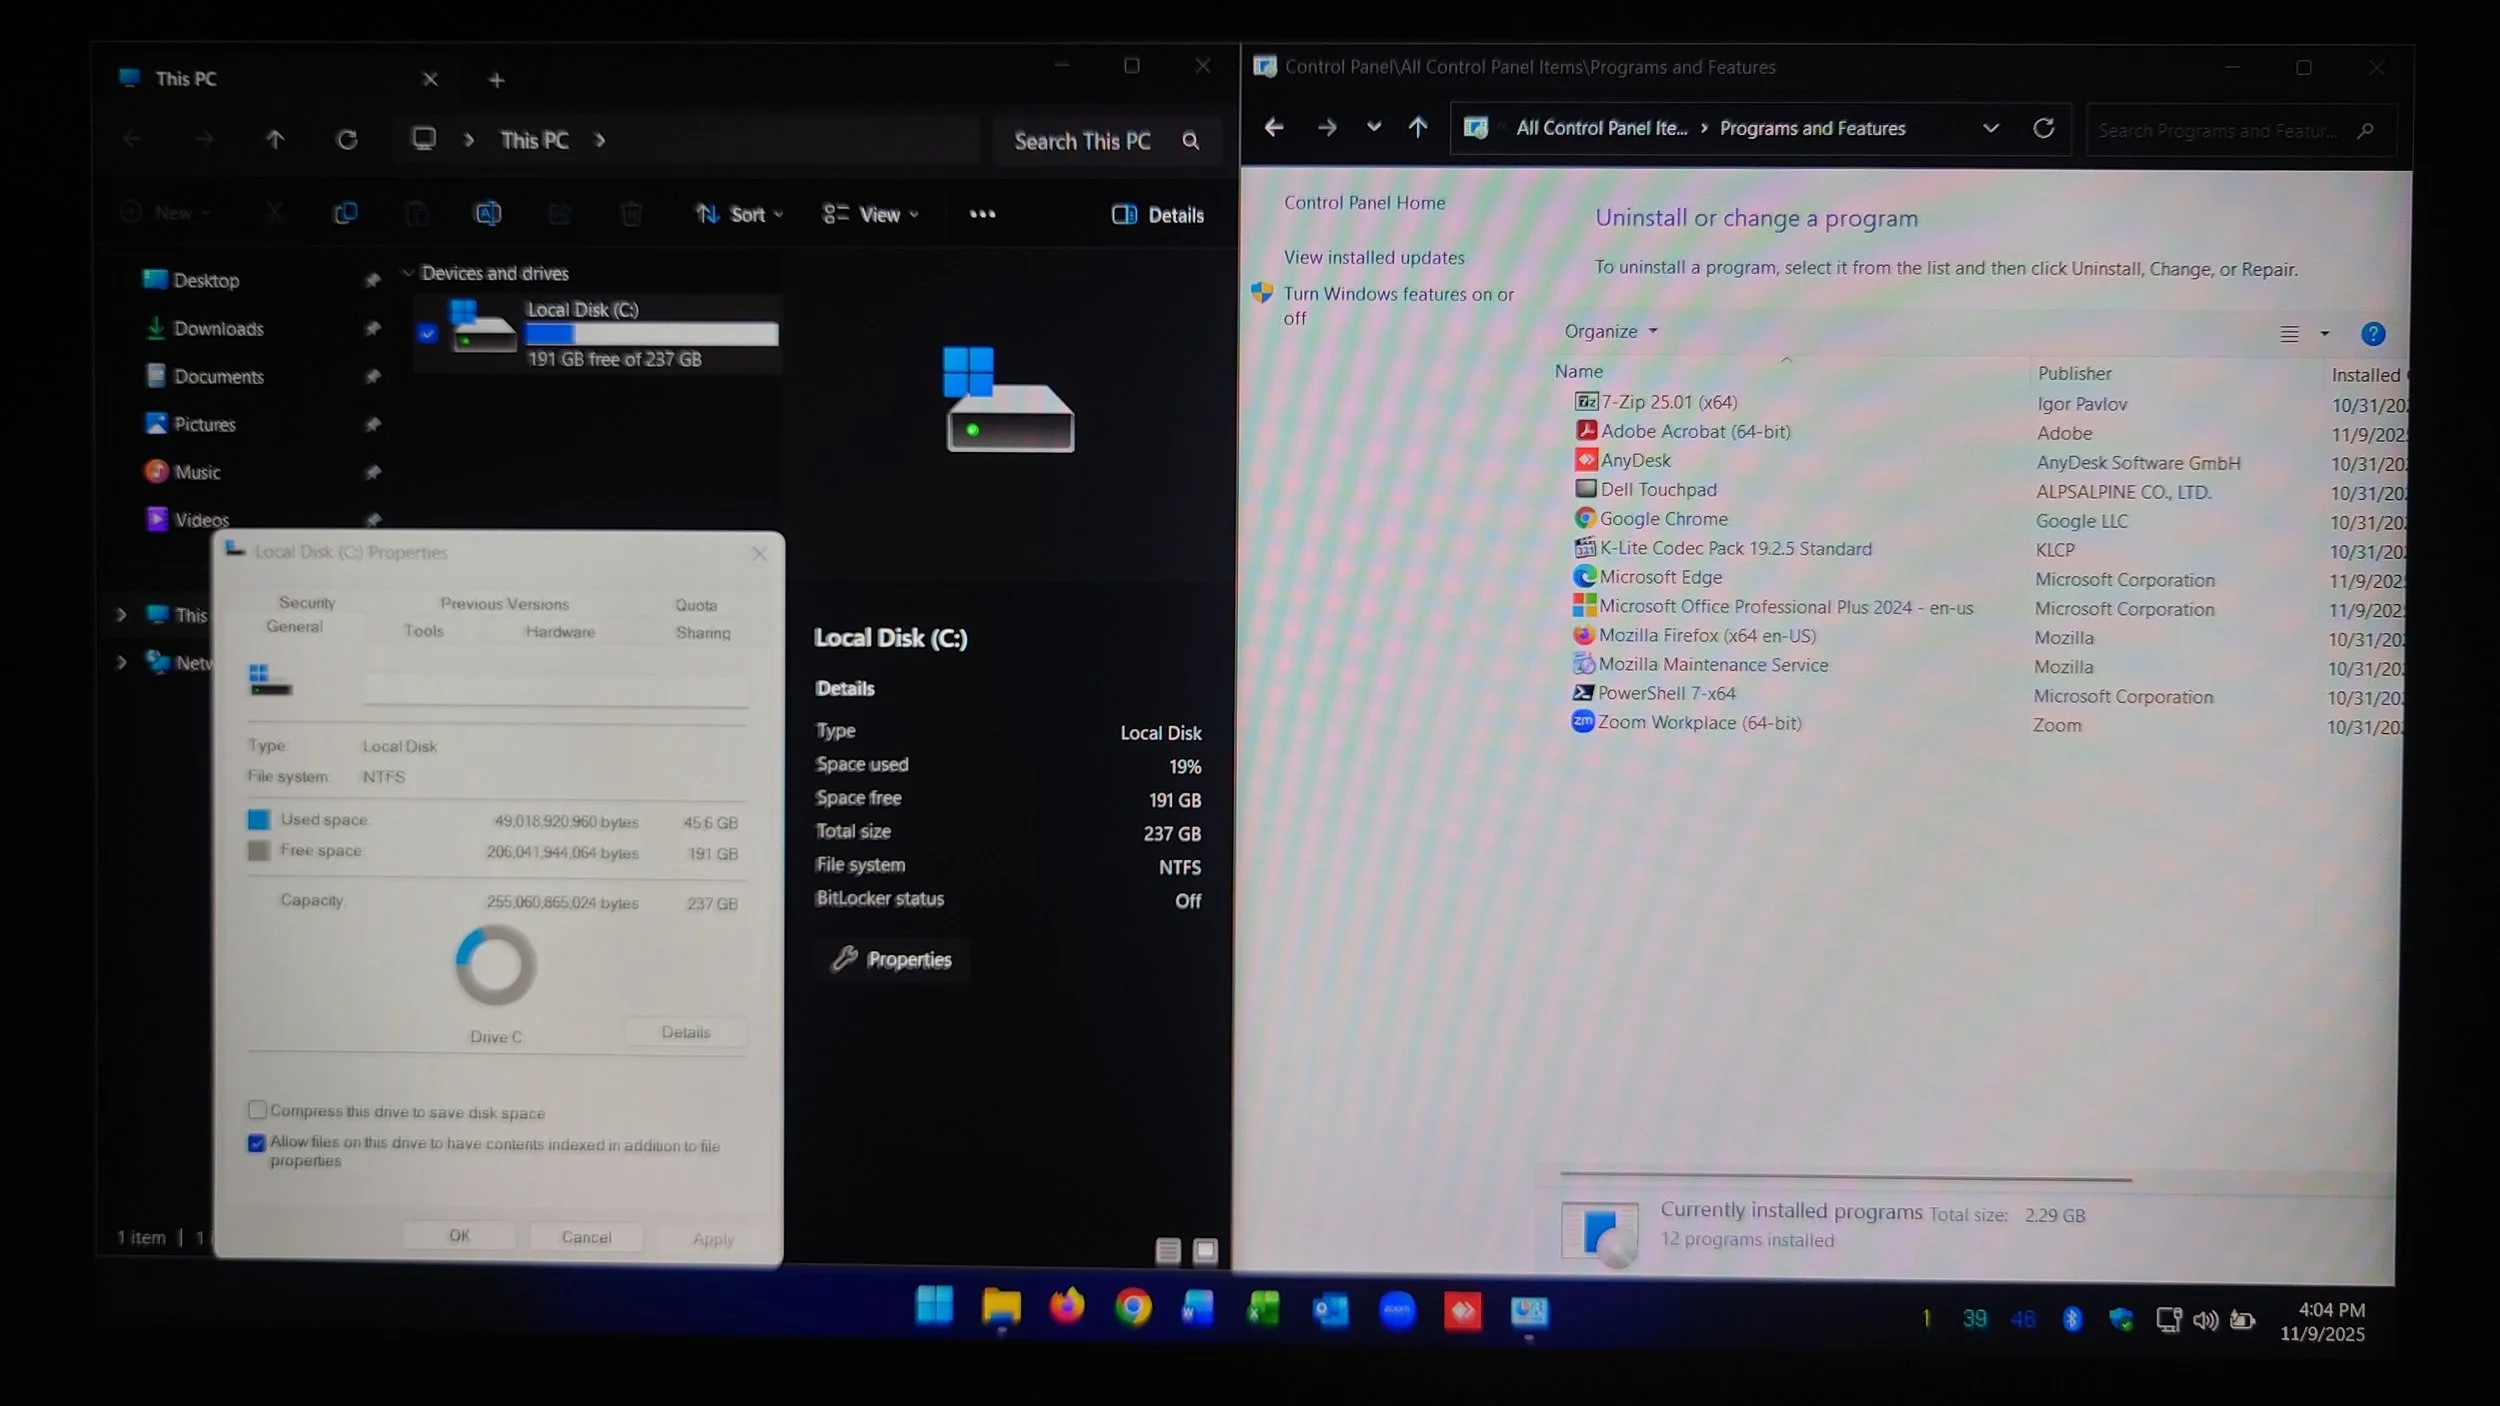Open the three-dot See more menu

[982, 214]
